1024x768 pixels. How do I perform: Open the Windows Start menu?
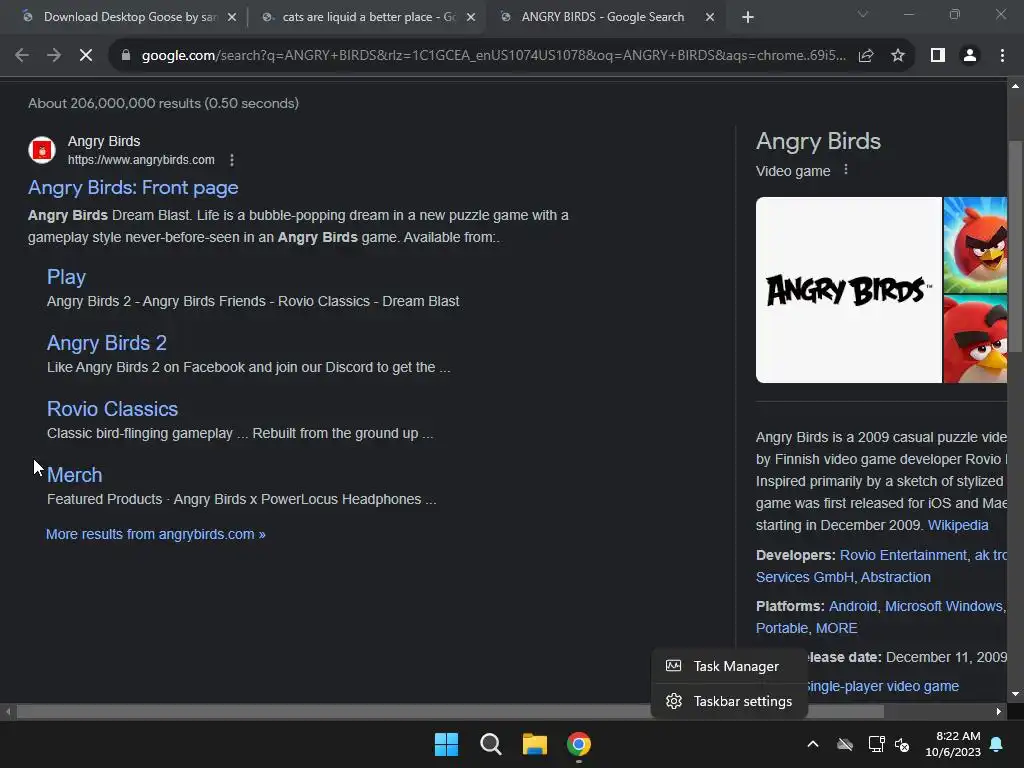pos(446,744)
